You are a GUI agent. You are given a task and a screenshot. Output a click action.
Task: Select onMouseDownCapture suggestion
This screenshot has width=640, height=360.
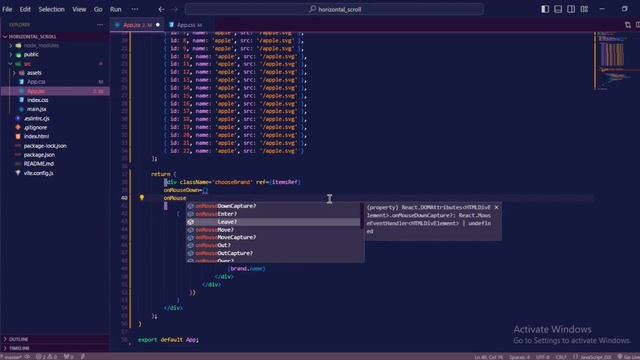[274, 206]
